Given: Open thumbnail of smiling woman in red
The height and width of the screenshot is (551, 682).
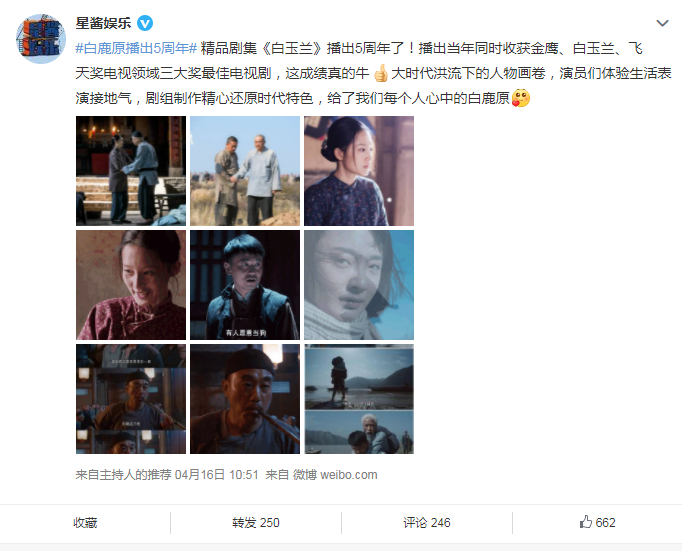Looking at the screenshot, I should tap(131, 285).
